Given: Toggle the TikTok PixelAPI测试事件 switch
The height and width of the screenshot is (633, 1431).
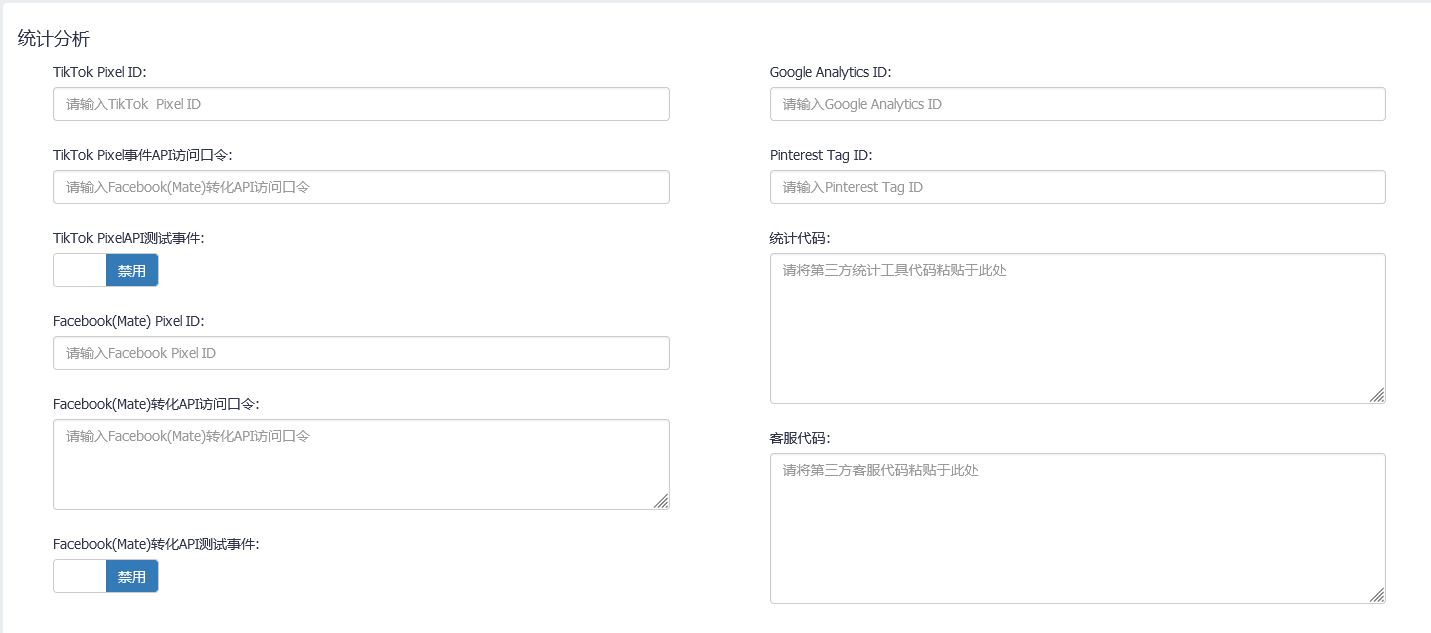Looking at the screenshot, I should (106, 270).
